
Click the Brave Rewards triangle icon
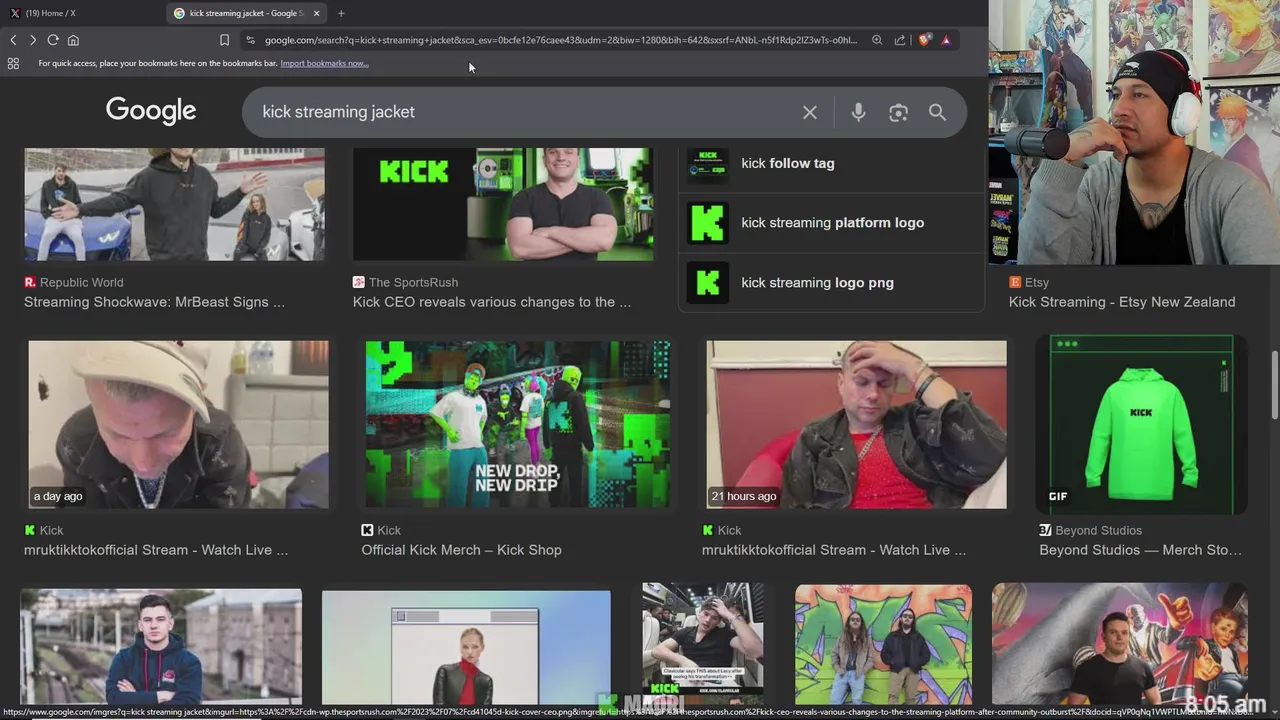click(946, 40)
